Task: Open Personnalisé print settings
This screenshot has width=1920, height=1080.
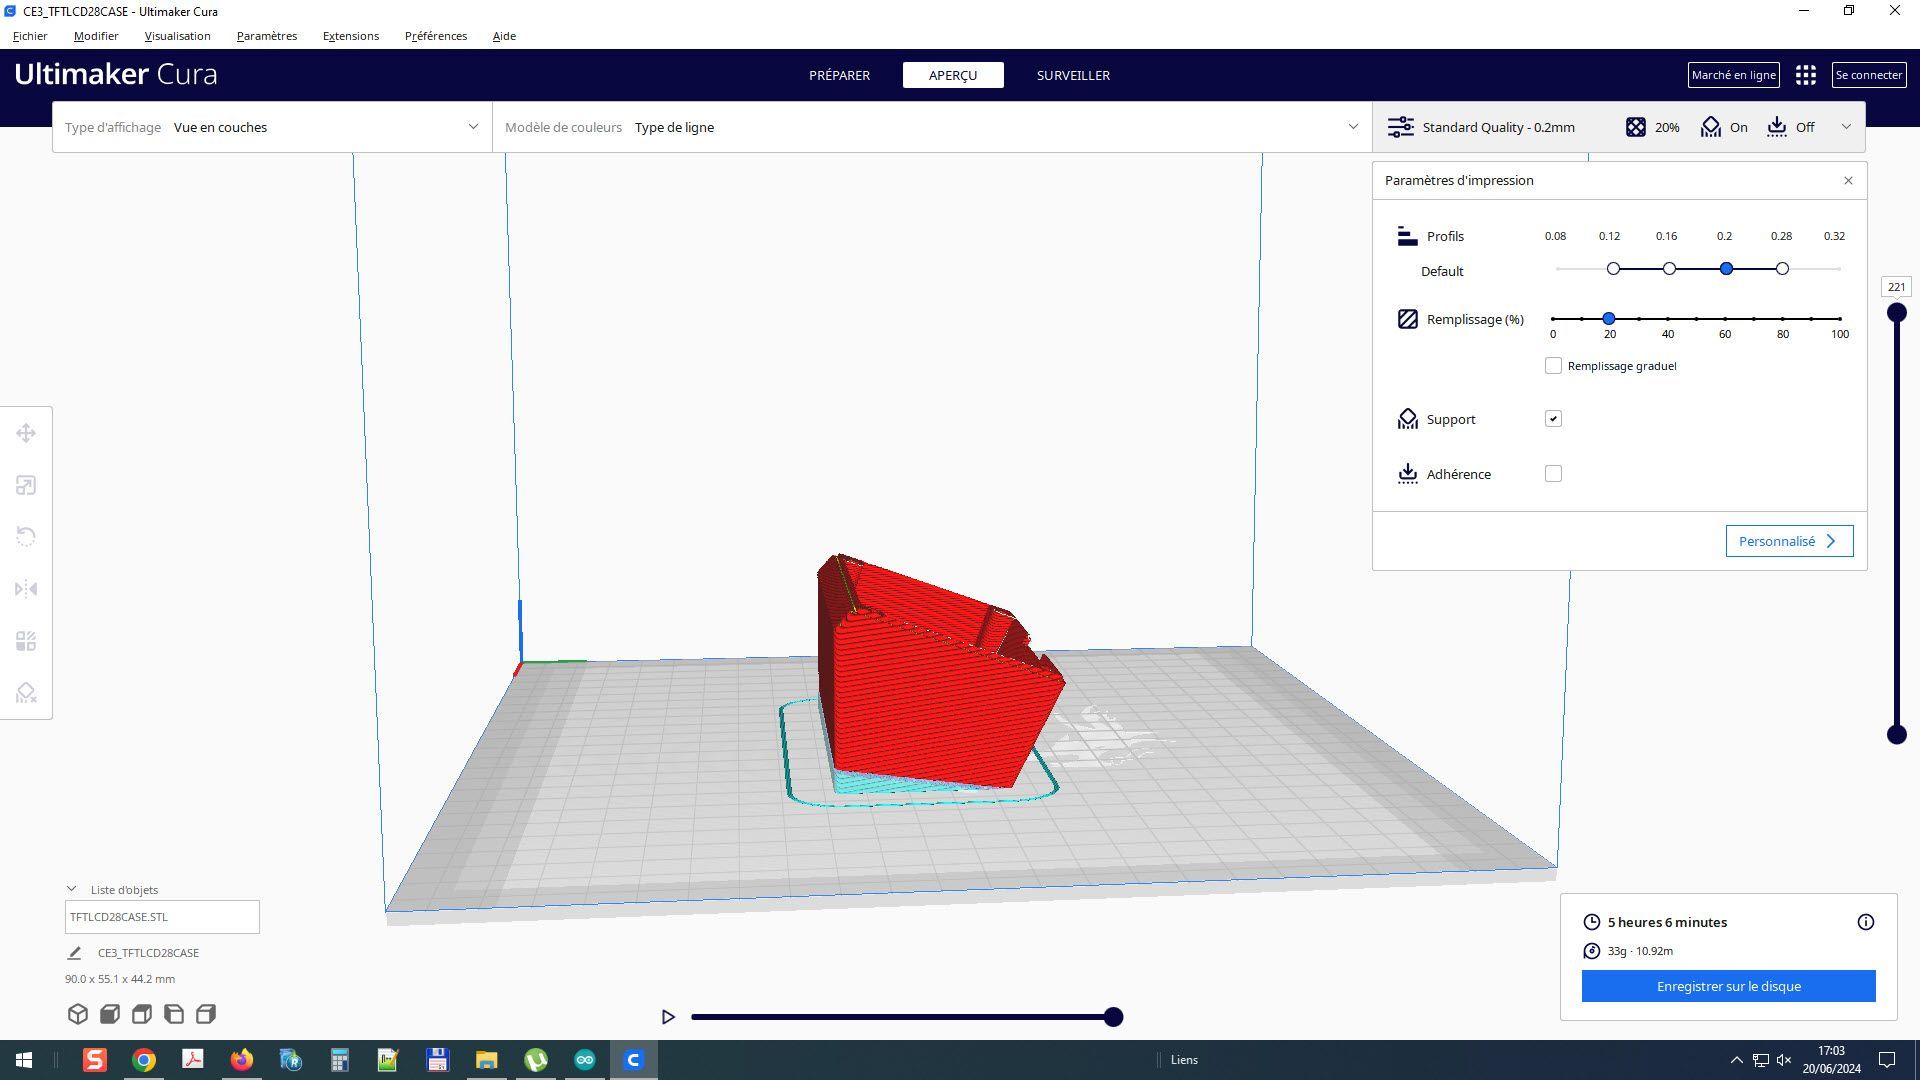Action: click(1789, 541)
